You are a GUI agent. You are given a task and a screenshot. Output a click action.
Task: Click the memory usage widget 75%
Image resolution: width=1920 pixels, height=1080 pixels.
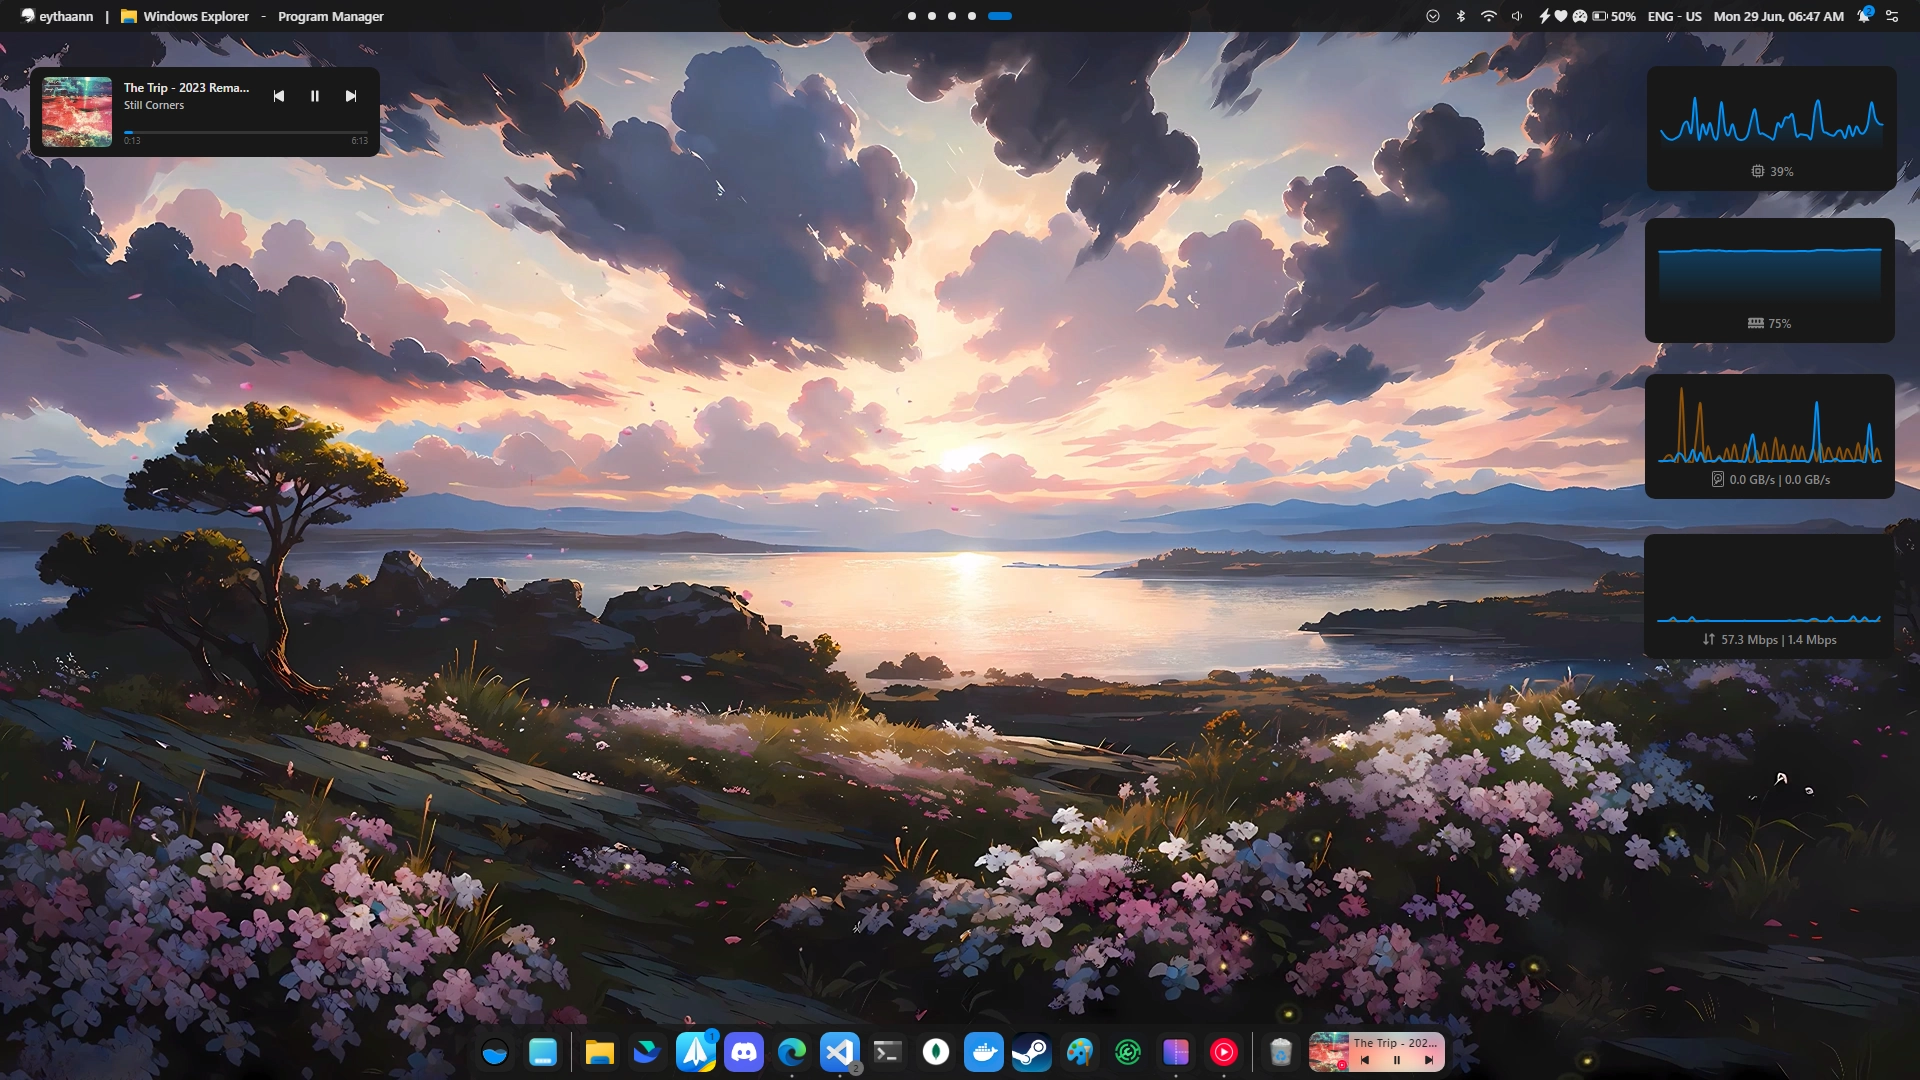point(1770,281)
